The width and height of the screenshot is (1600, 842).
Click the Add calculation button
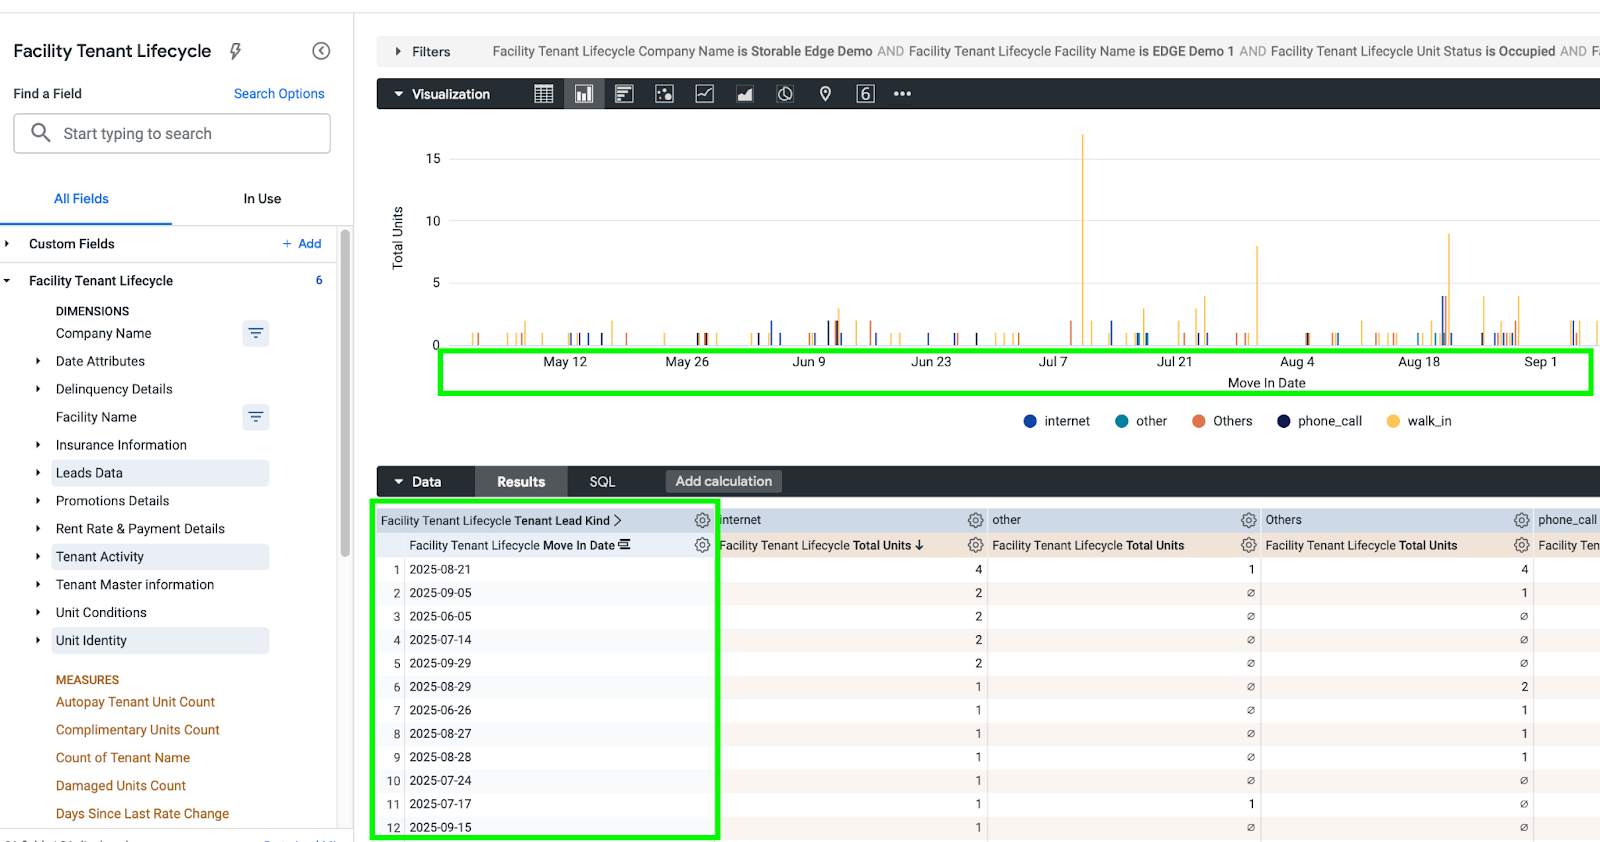coord(723,481)
